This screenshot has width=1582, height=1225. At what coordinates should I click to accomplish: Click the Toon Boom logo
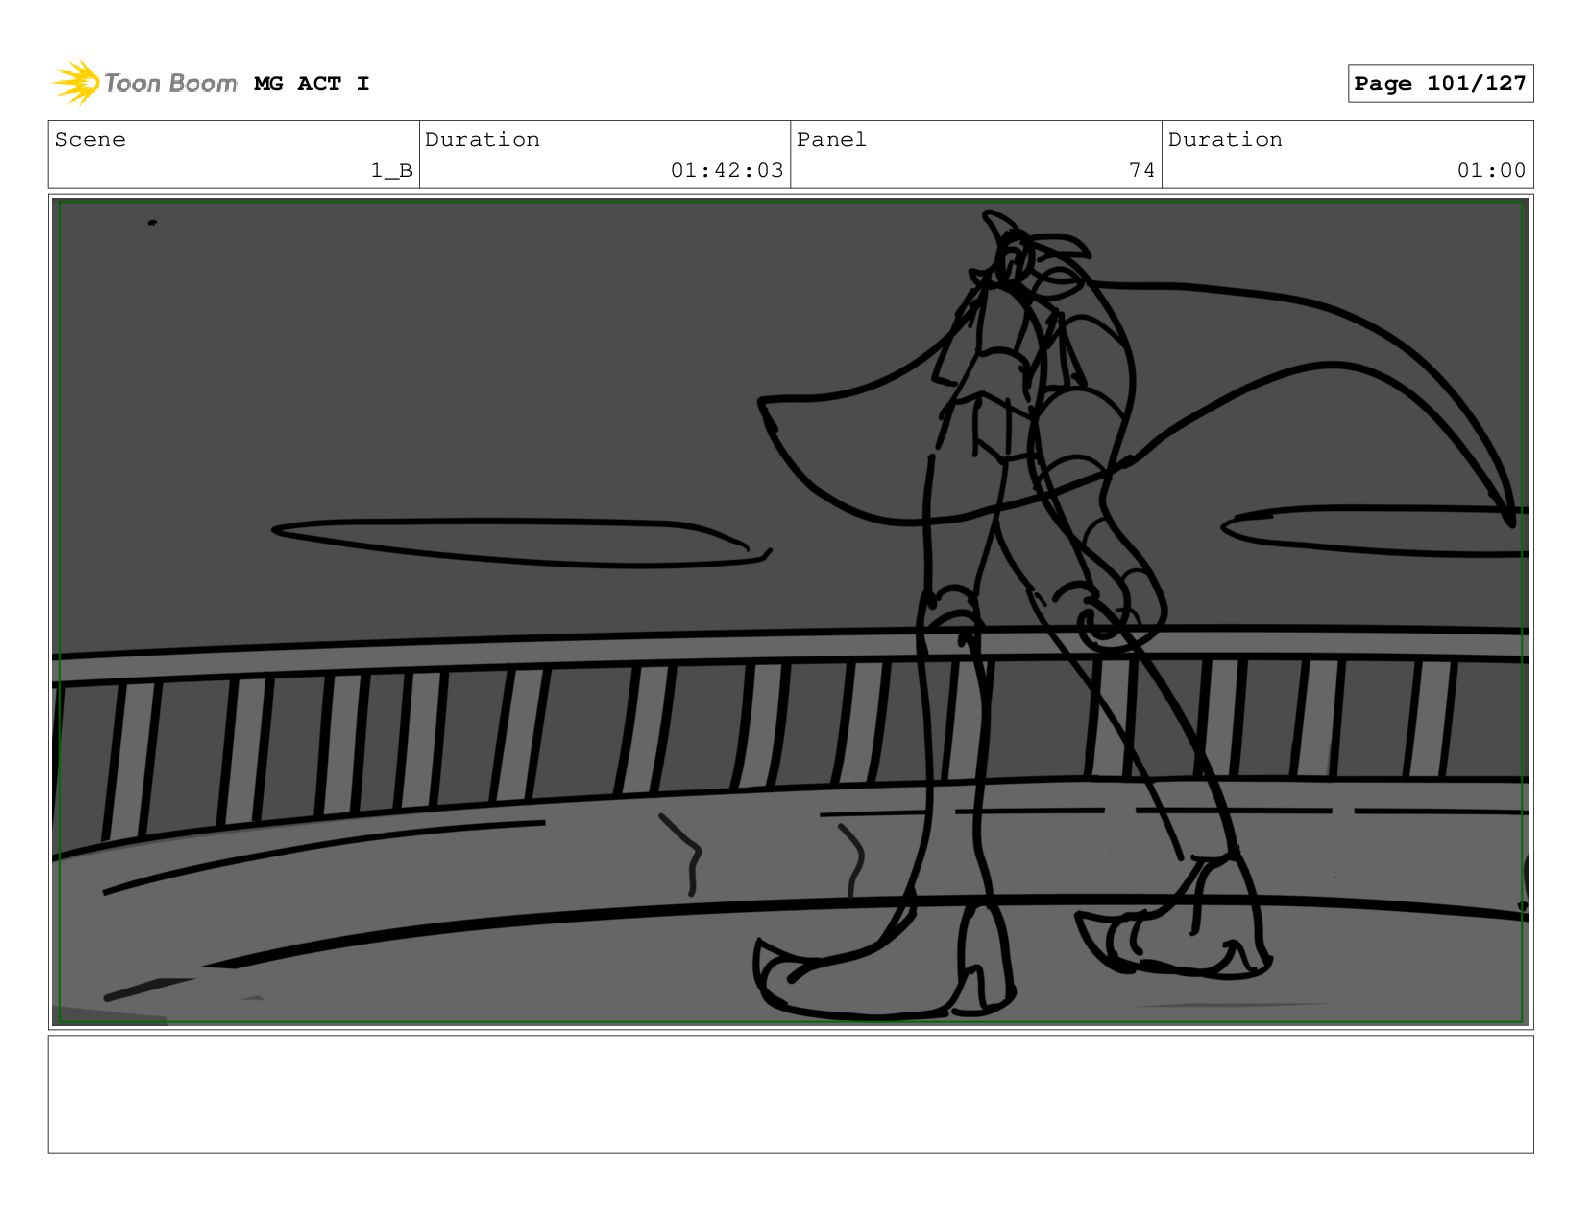click(x=144, y=82)
